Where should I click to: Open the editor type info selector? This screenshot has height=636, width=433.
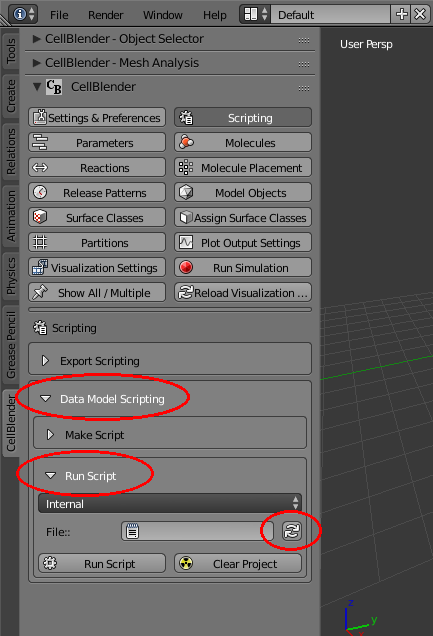click(x=23, y=15)
